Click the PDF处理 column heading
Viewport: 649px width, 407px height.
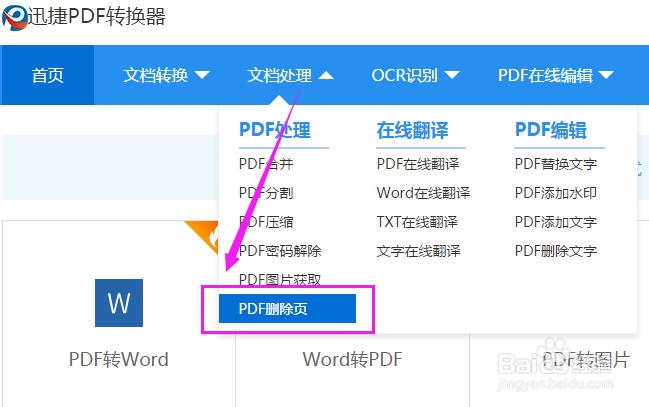tap(275, 130)
